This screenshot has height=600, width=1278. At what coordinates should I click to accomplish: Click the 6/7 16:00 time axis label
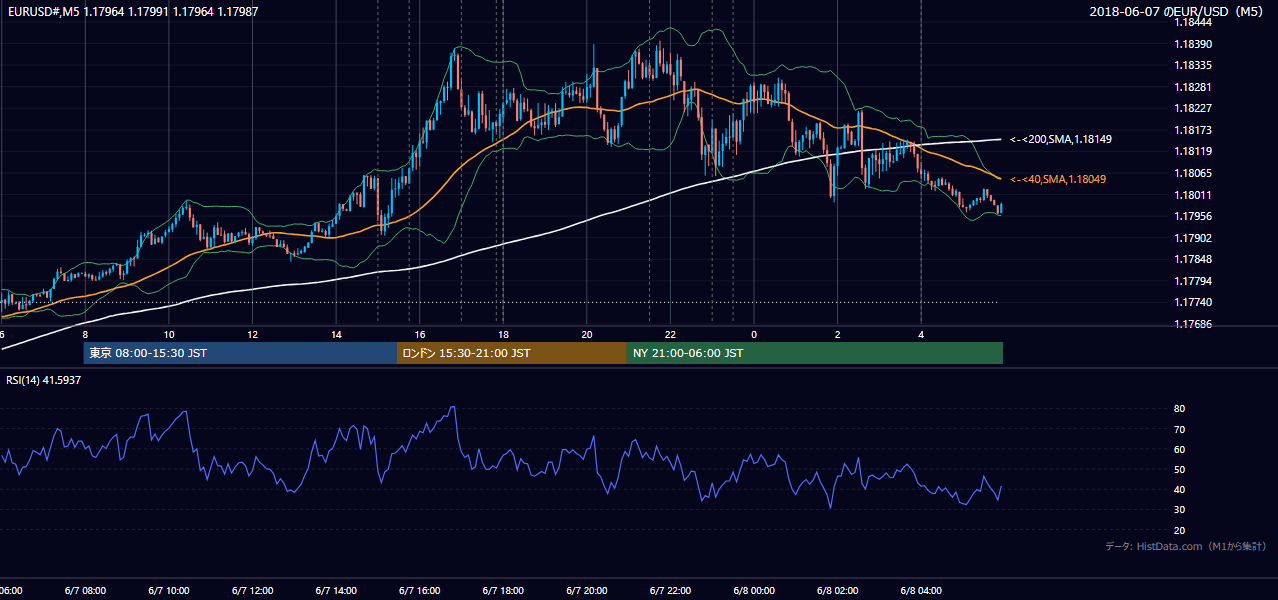pos(420,591)
